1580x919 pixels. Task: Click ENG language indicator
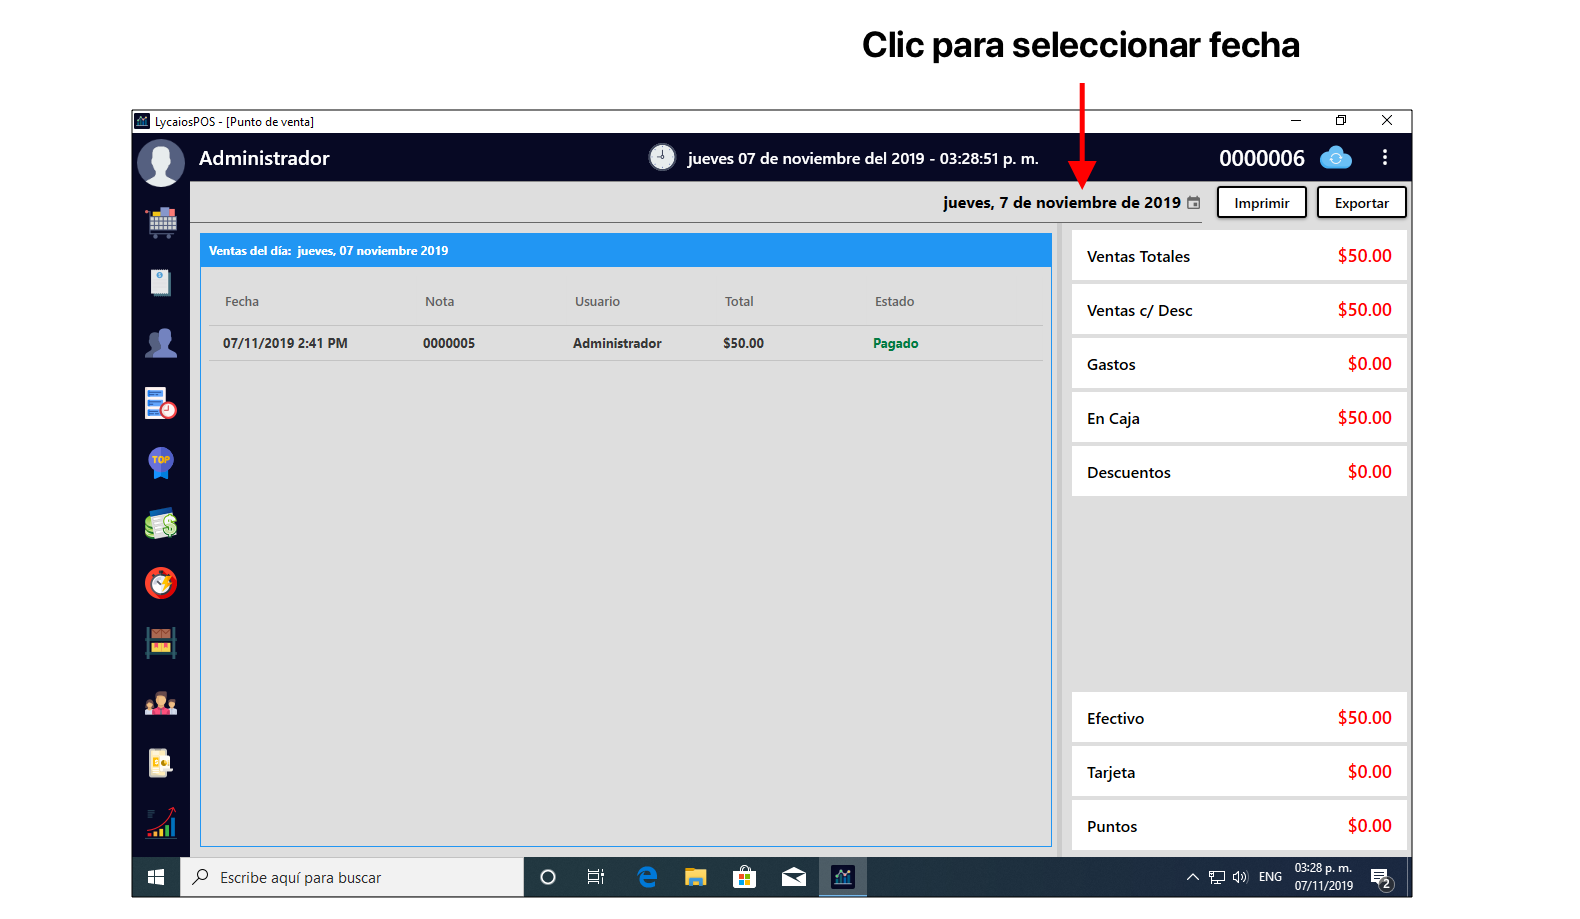1270,877
